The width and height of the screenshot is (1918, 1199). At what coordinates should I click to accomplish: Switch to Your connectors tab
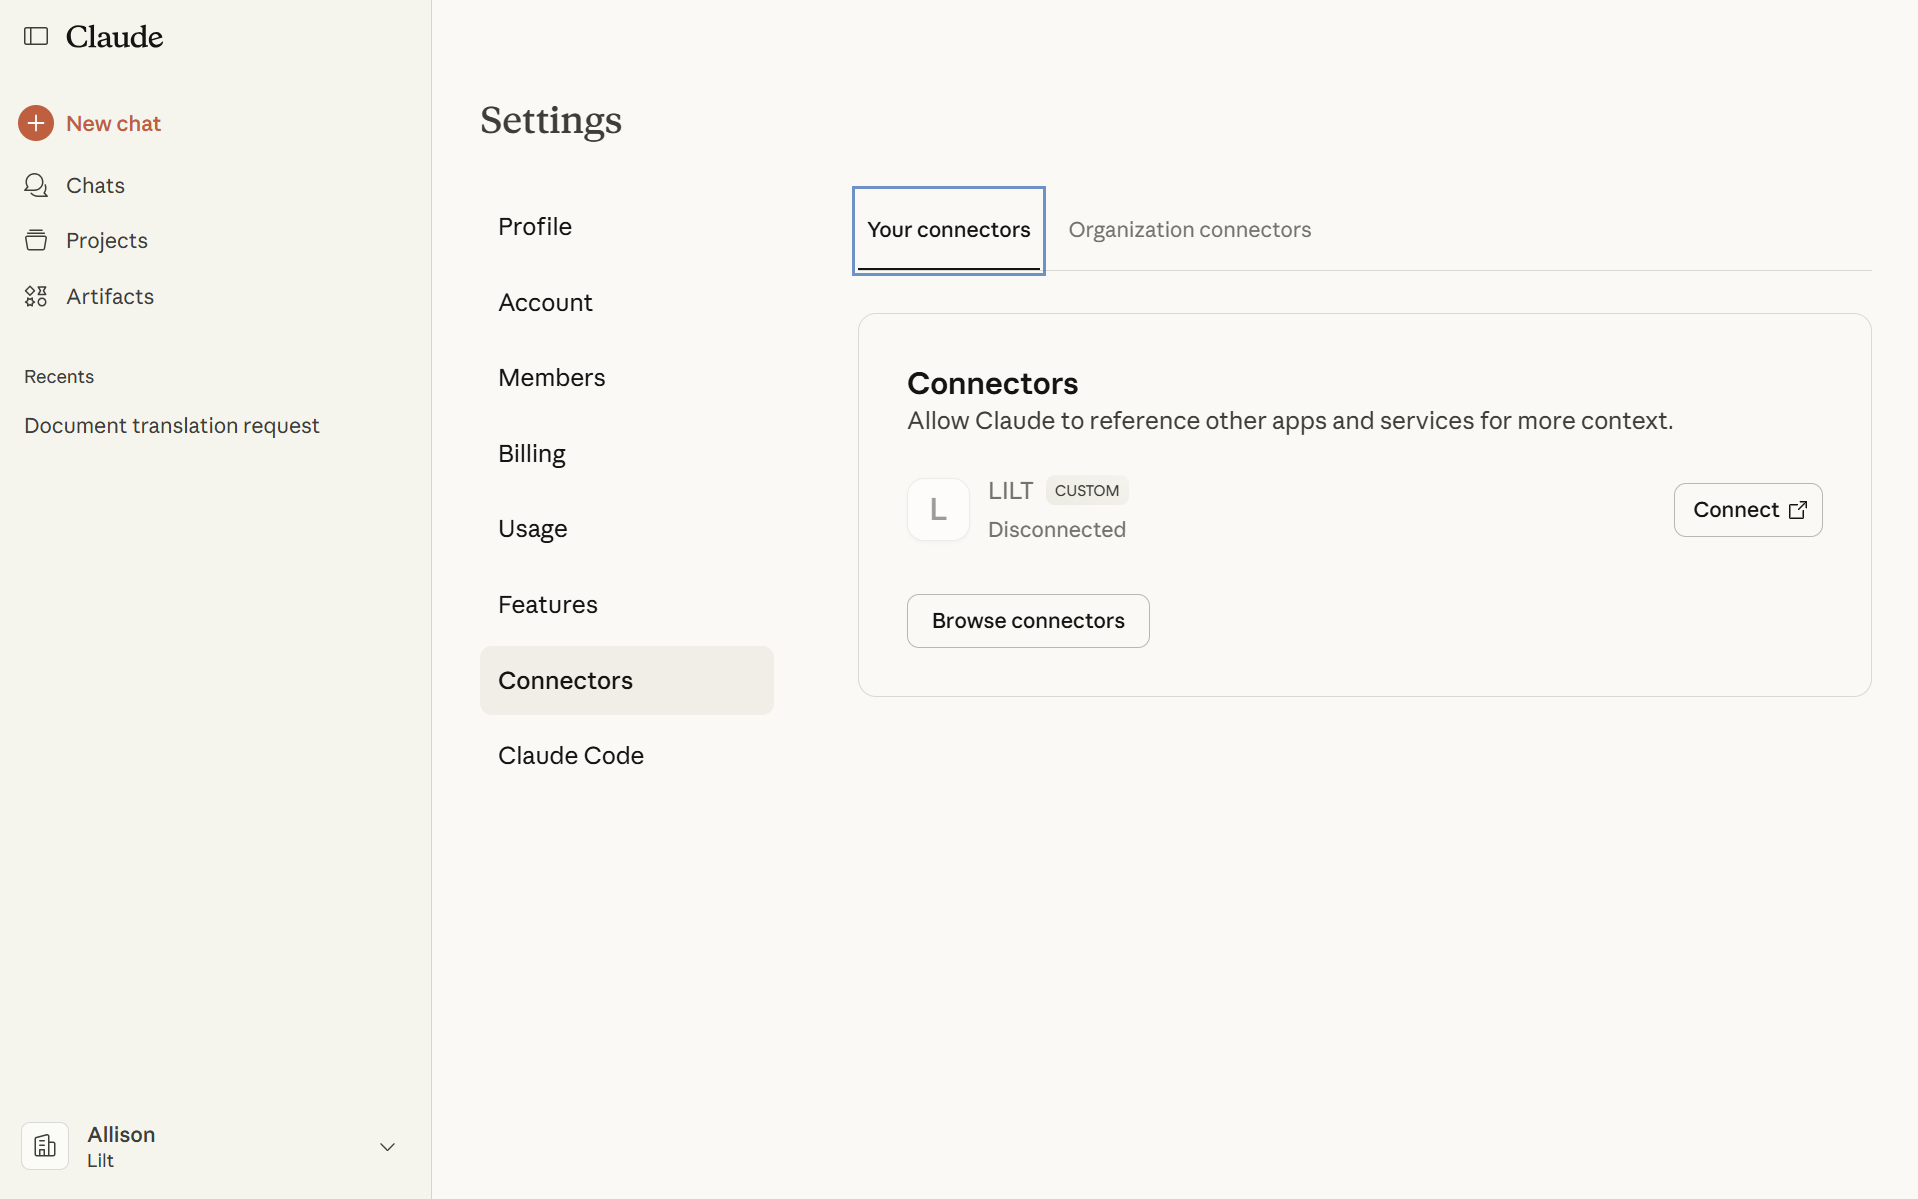[x=948, y=230]
